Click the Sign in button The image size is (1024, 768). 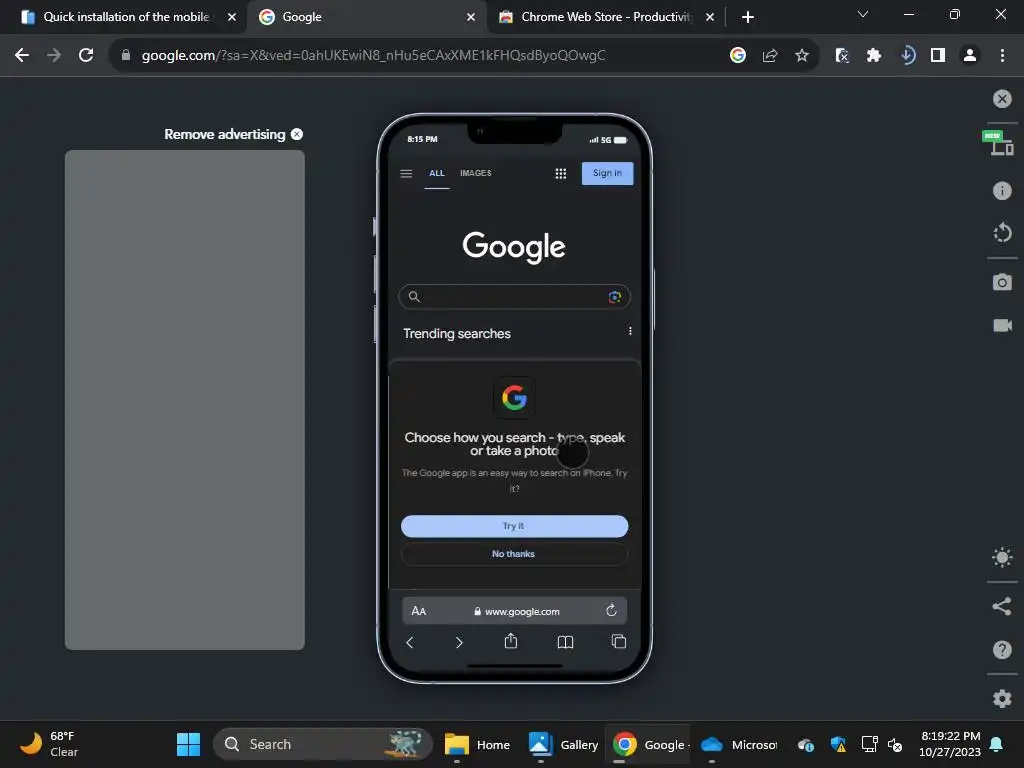(x=607, y=173)
